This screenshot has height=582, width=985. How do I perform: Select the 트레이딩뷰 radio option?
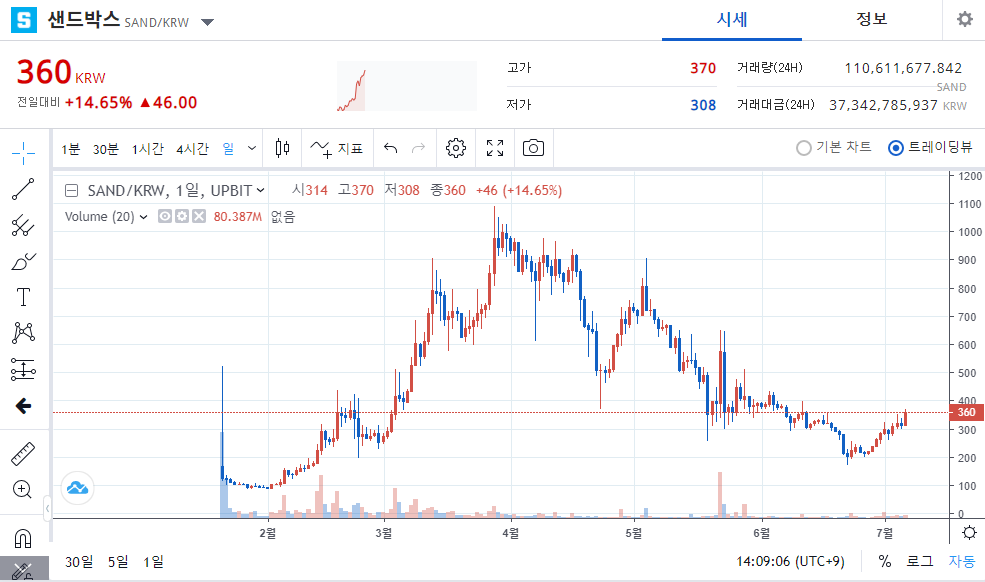[x=930, y=147]
